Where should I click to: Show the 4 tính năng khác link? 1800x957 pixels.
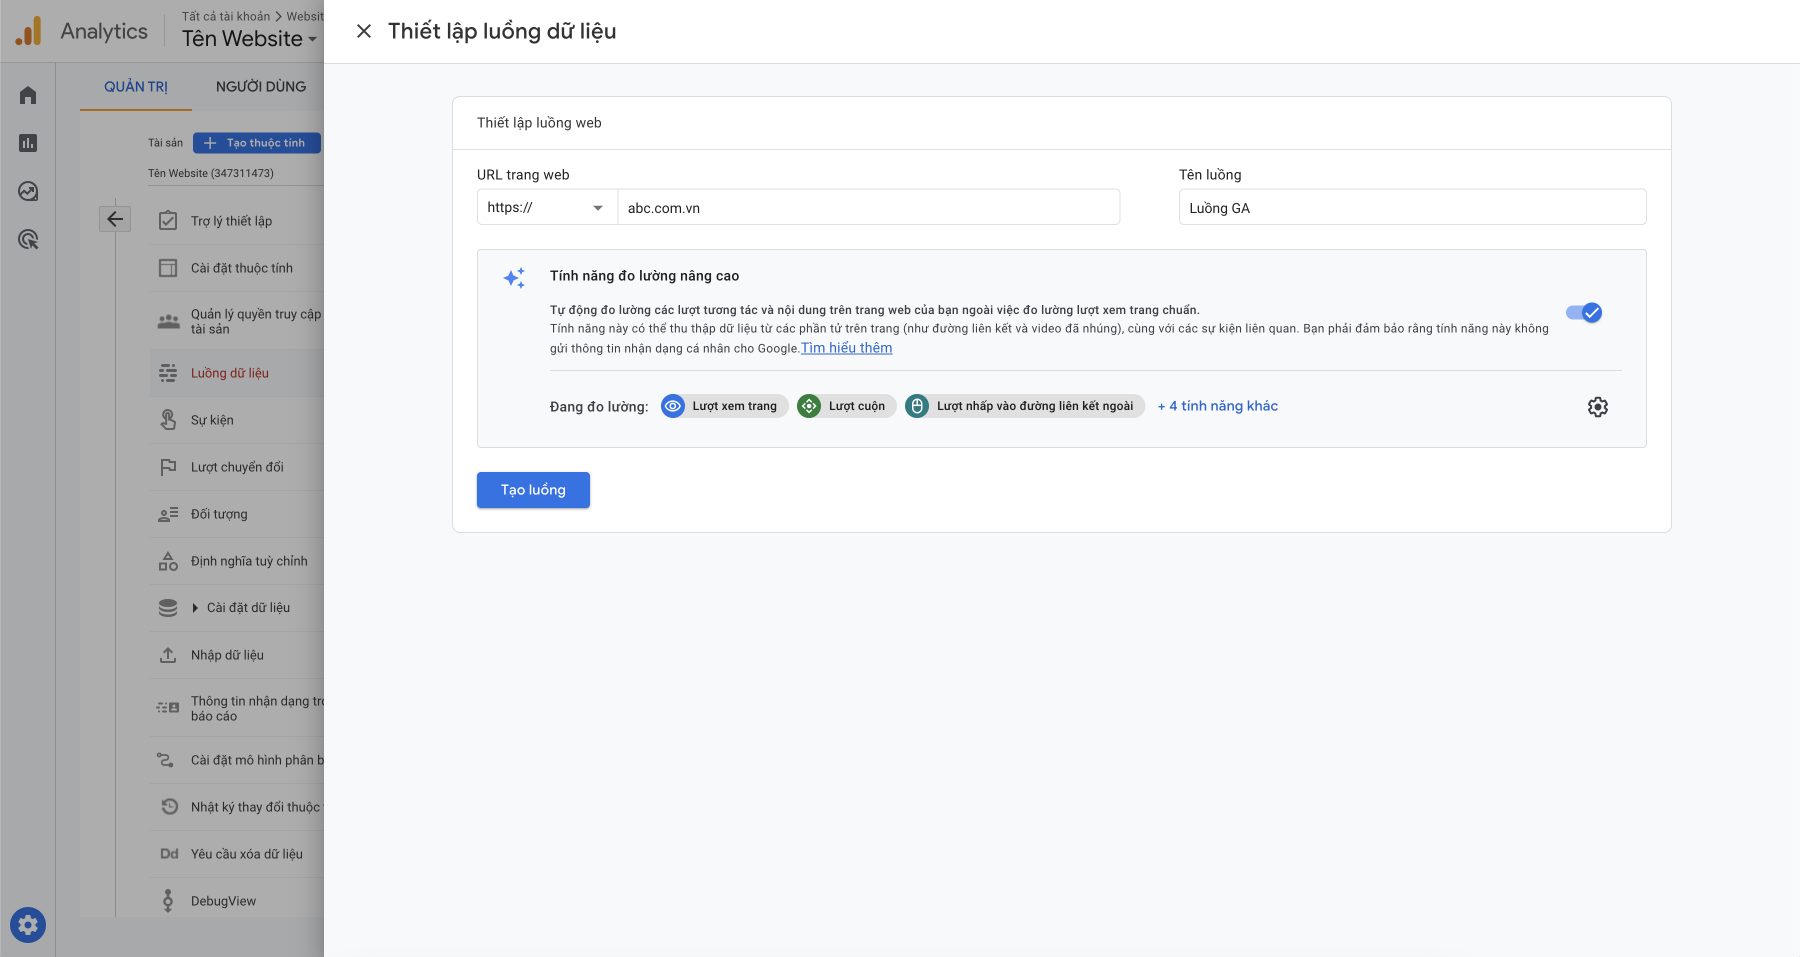click(x=1217, y=406)
